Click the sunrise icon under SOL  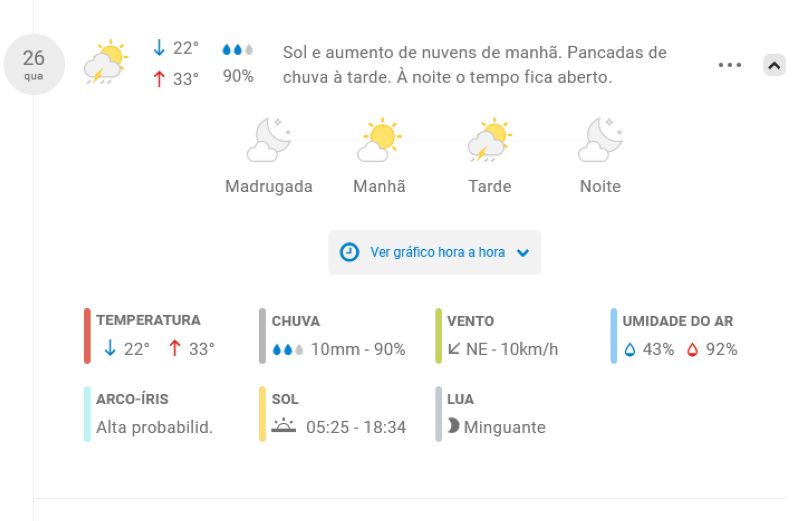[x=284, y=426]
